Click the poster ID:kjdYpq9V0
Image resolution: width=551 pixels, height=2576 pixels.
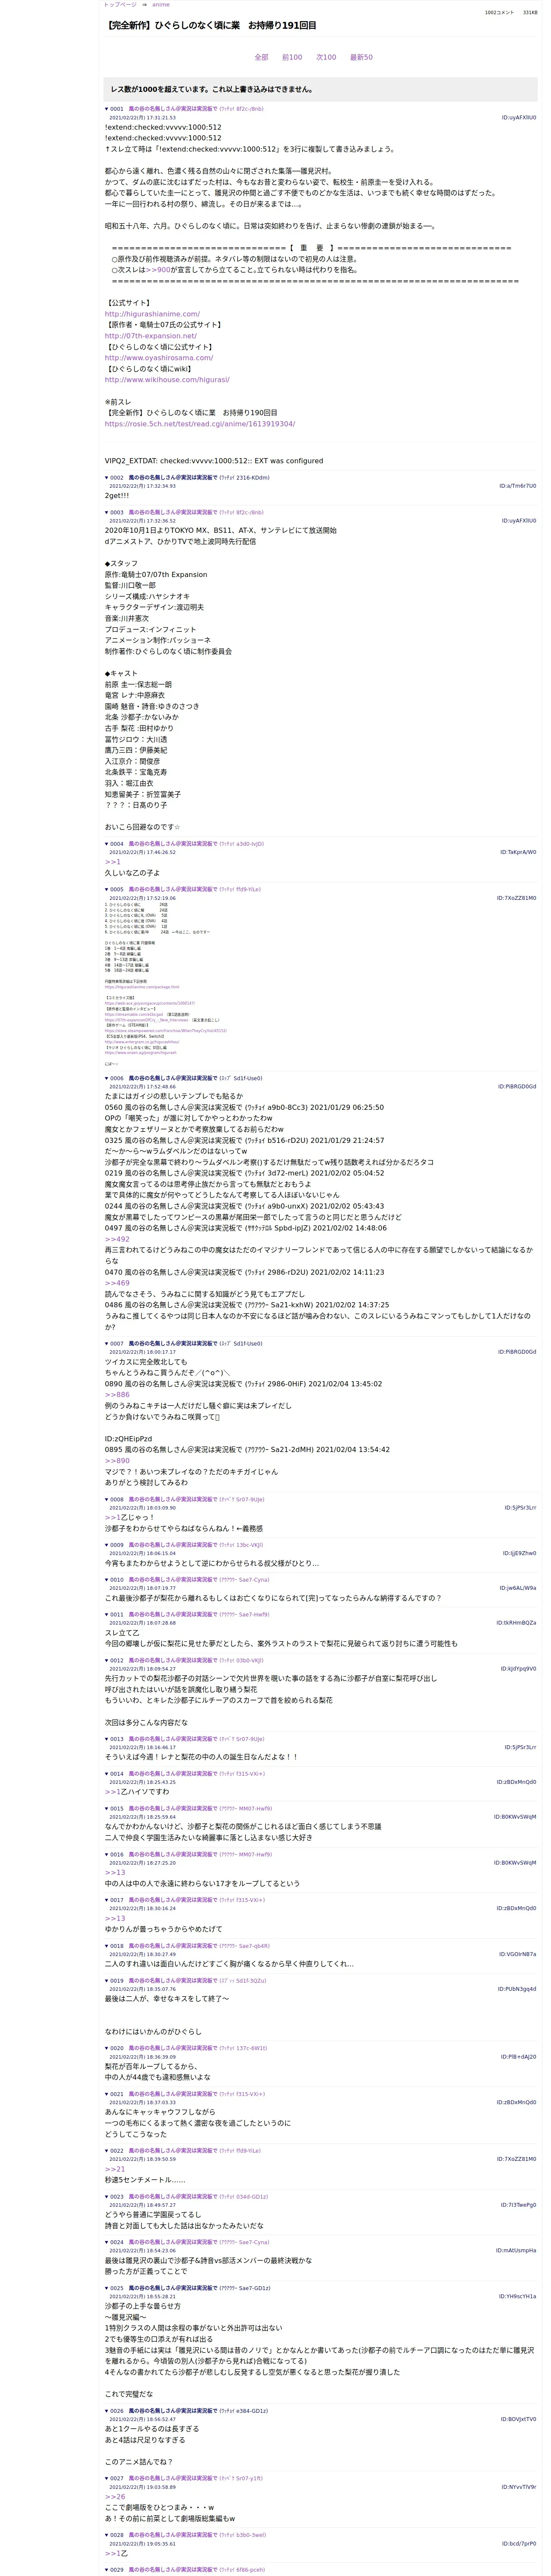tap(518, 1669)
